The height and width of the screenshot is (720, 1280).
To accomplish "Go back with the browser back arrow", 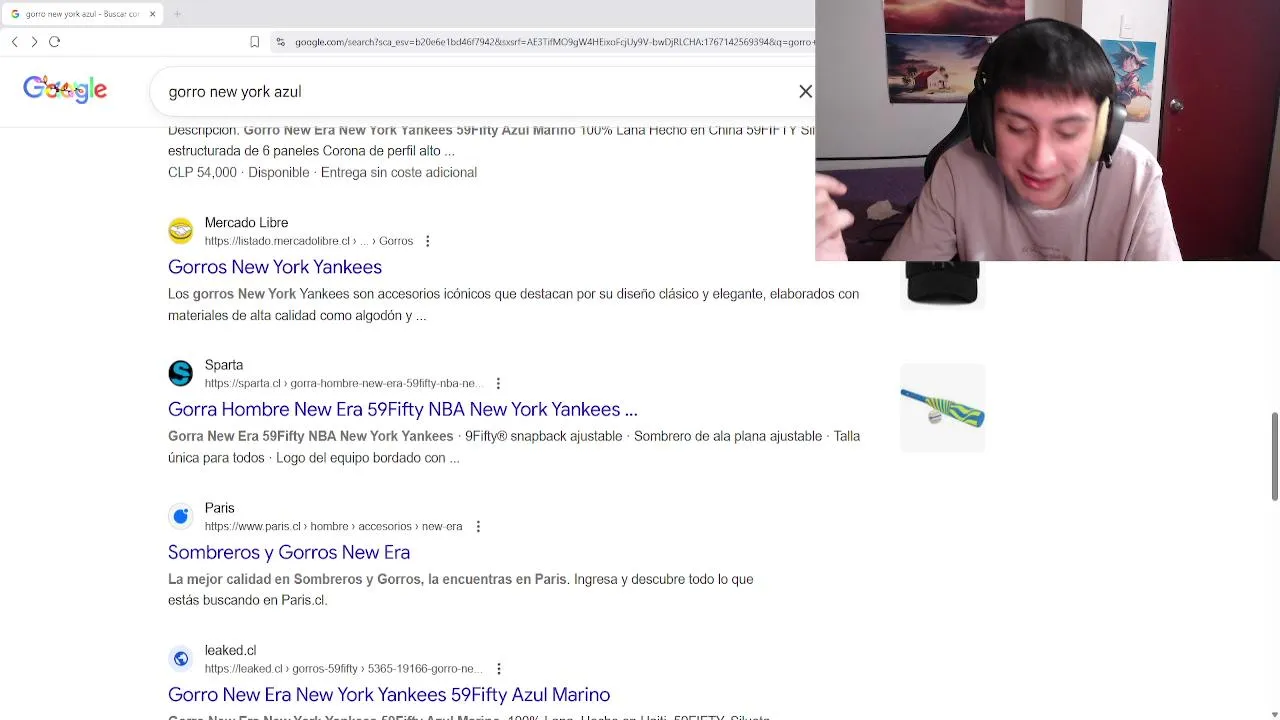I will [x=15, y=41].
